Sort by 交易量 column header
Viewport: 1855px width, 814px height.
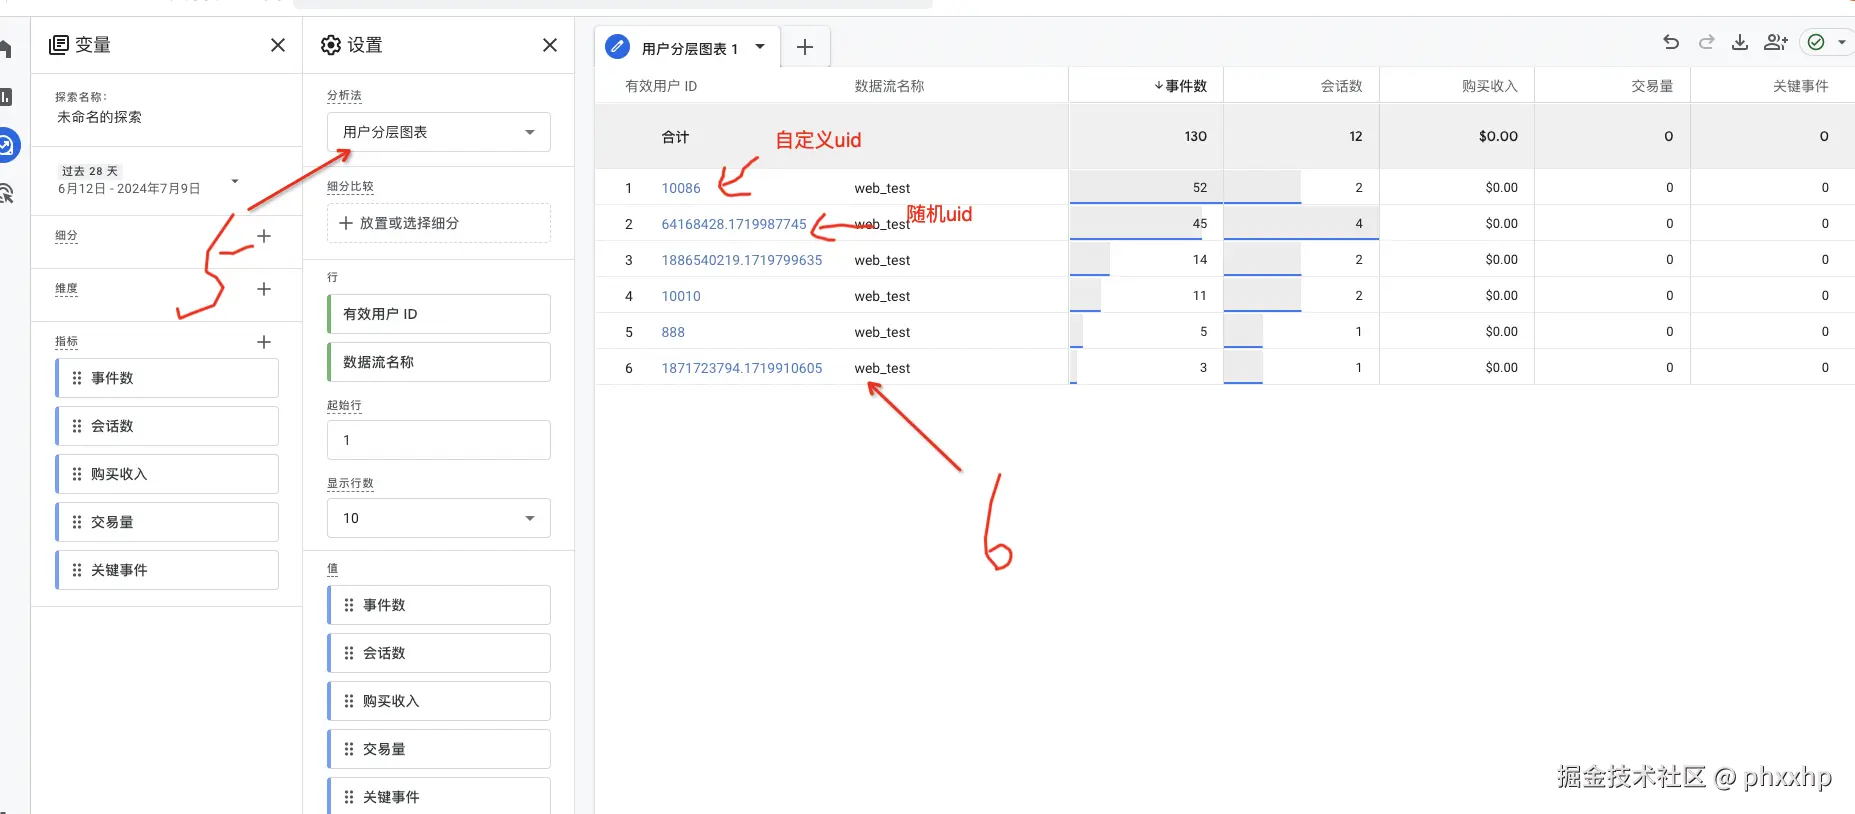pyautogui.click(x=1652, y=86)
